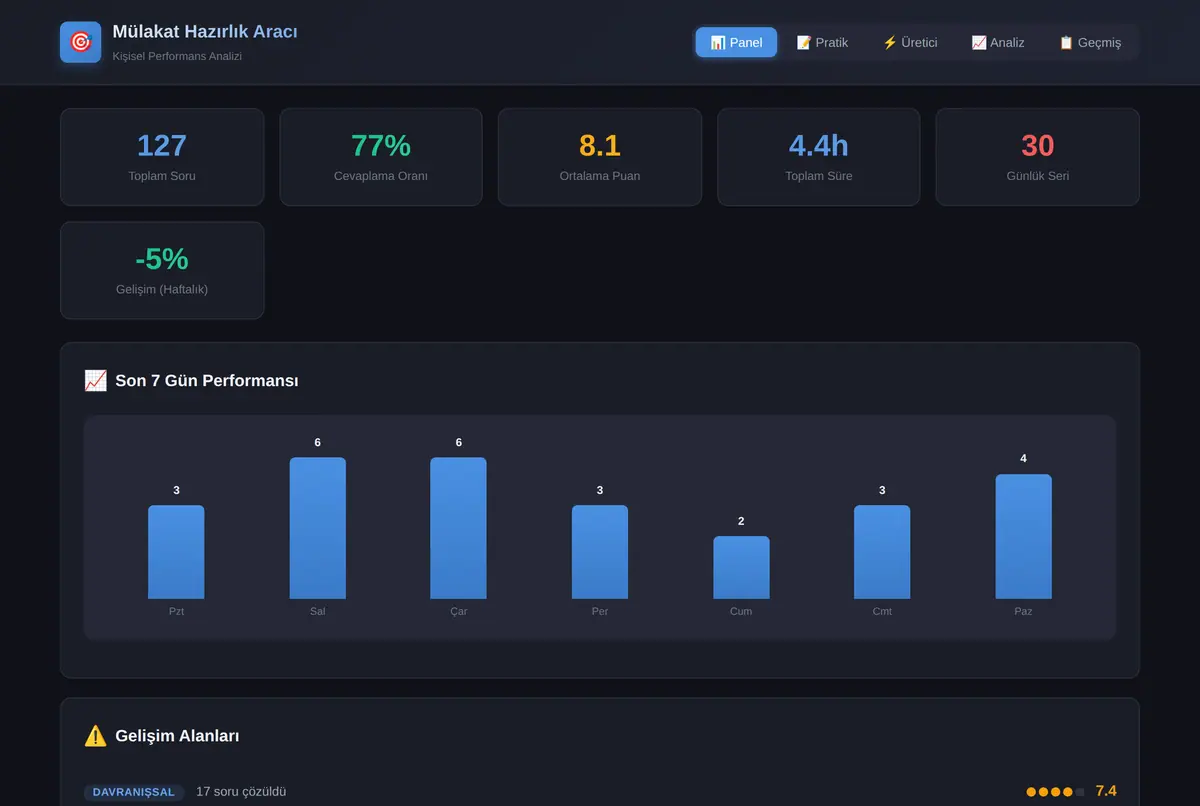
Task: Click the chart icon beside Son 7 Gün Performansı
Action: click(x=96, y=381)
